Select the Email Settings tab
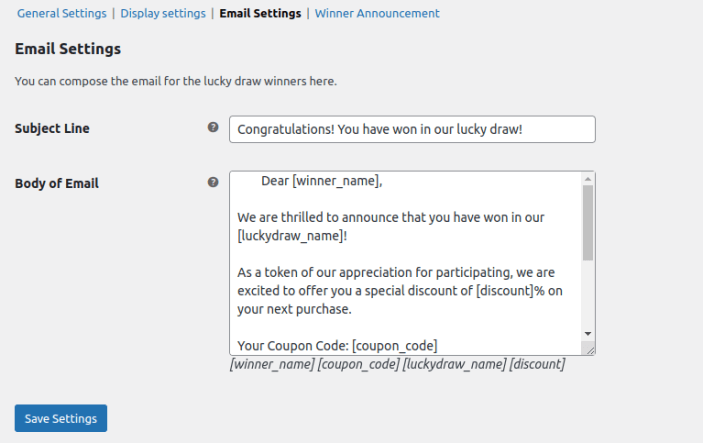This screenshot has height=443, width=703. tap(260, 14)
